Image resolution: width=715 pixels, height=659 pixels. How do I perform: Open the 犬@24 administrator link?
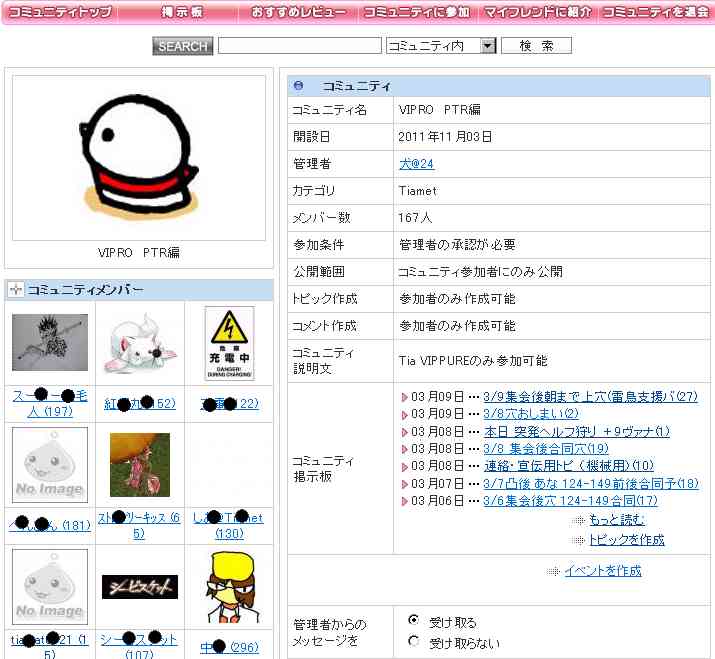(x=416, y=163)
